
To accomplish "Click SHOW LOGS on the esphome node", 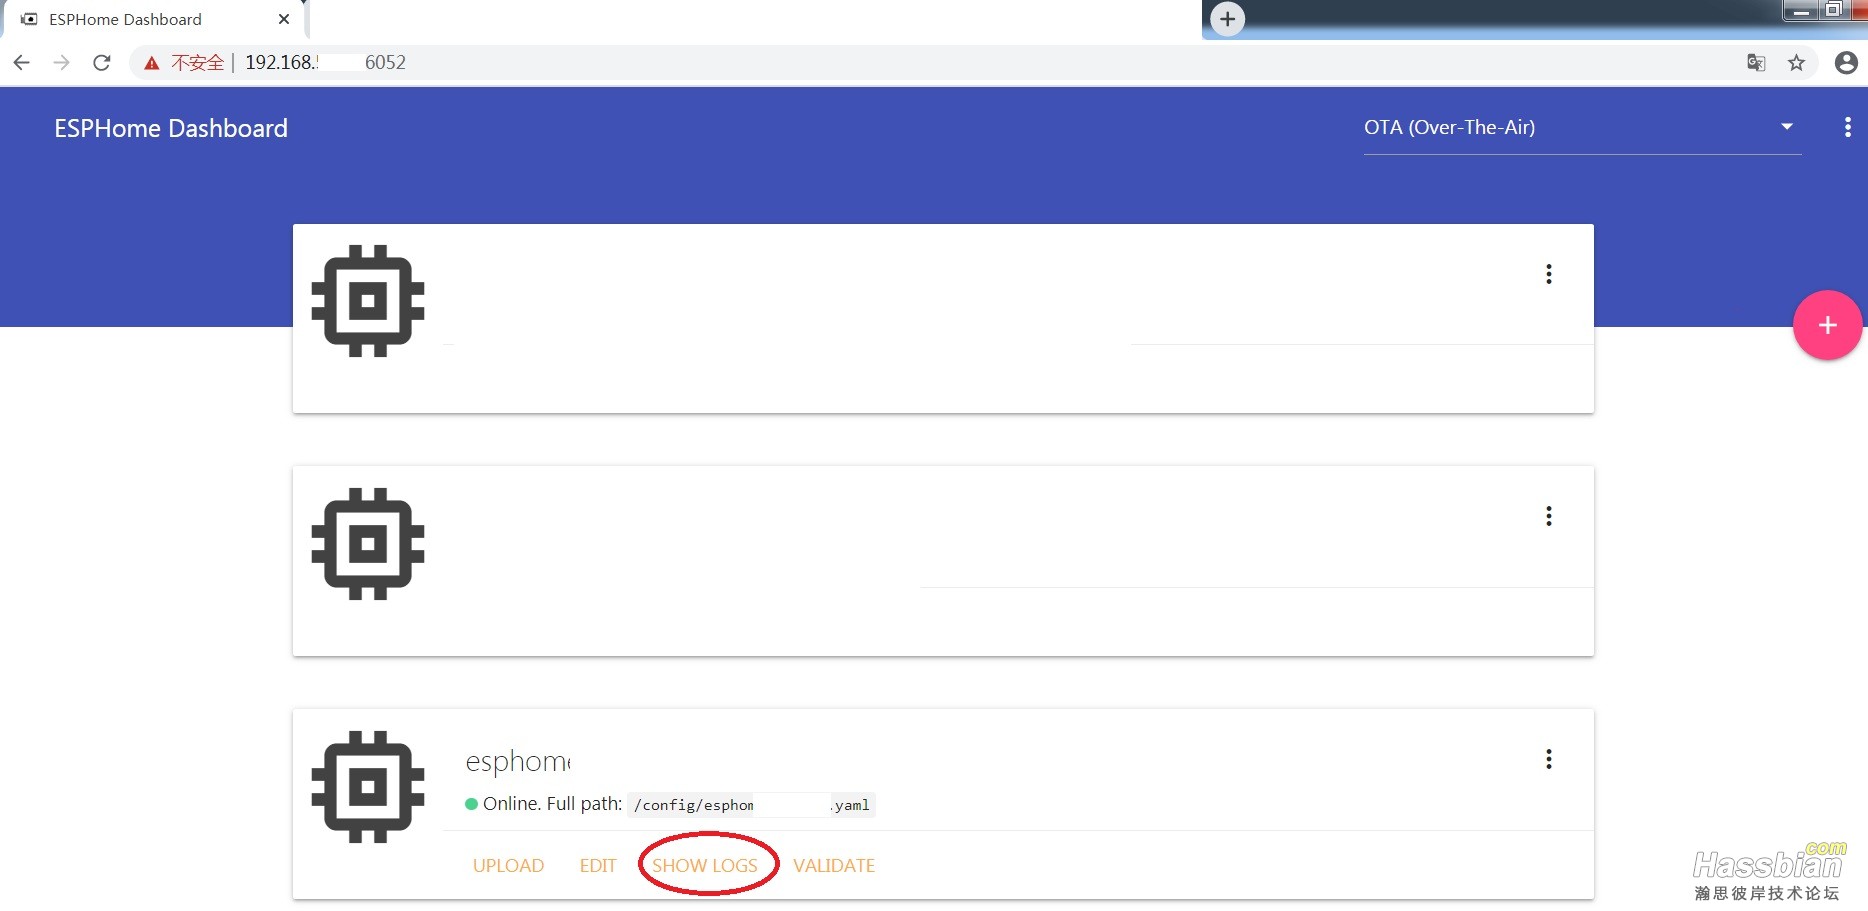I will click(x=705, y=866).
